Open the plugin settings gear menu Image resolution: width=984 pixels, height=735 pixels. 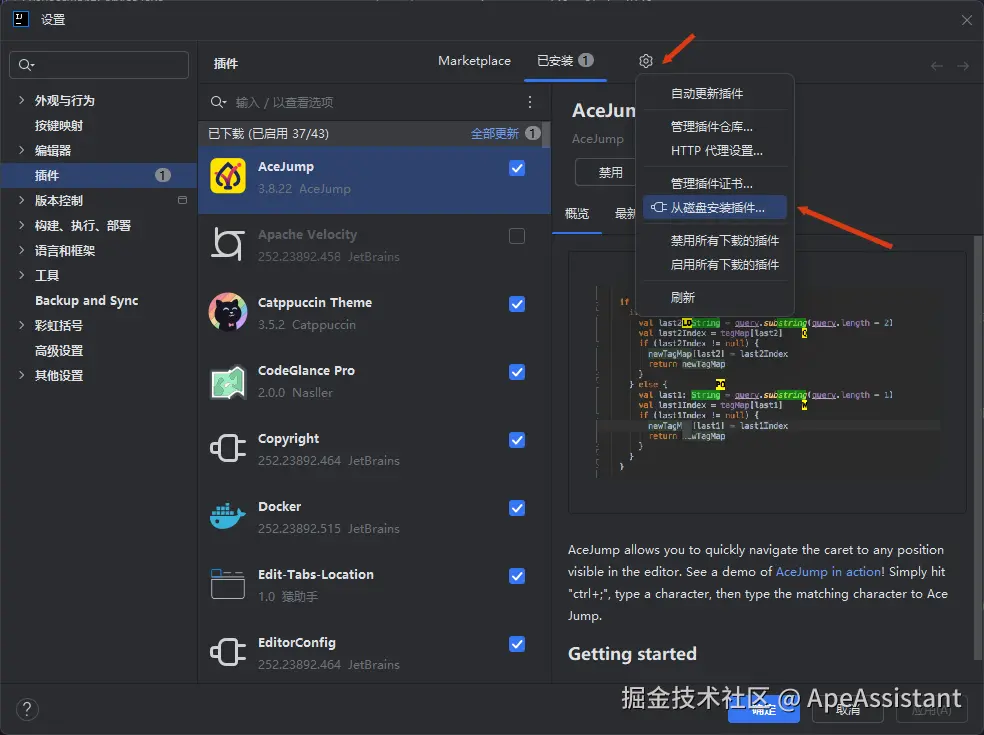click(x=646, y=61)
